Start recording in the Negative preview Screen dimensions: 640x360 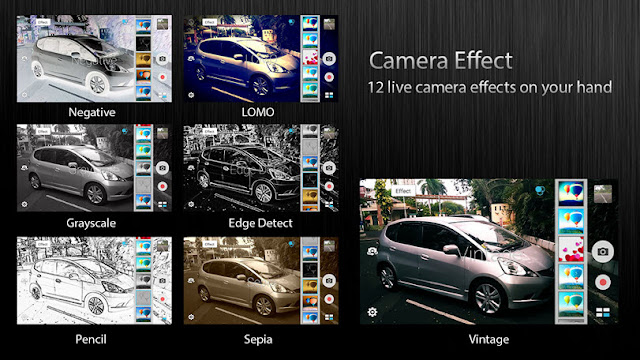tap(162, 77)
